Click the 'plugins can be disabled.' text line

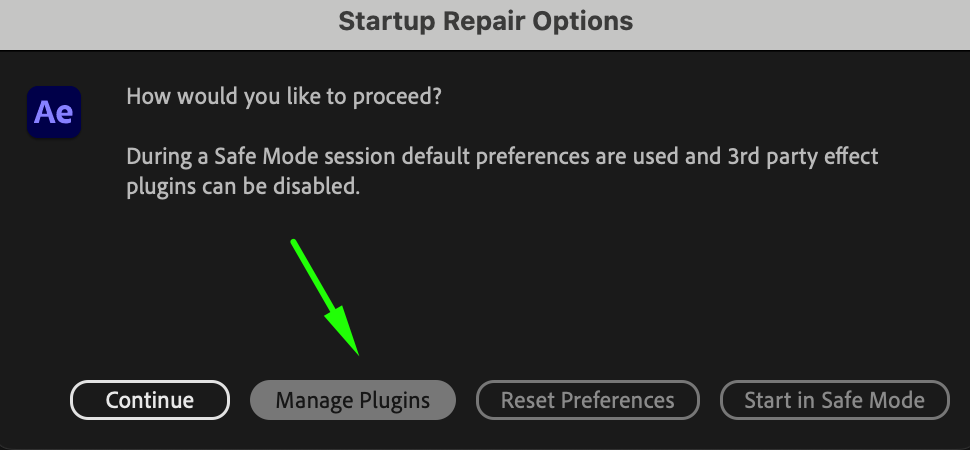coord(243,187)
